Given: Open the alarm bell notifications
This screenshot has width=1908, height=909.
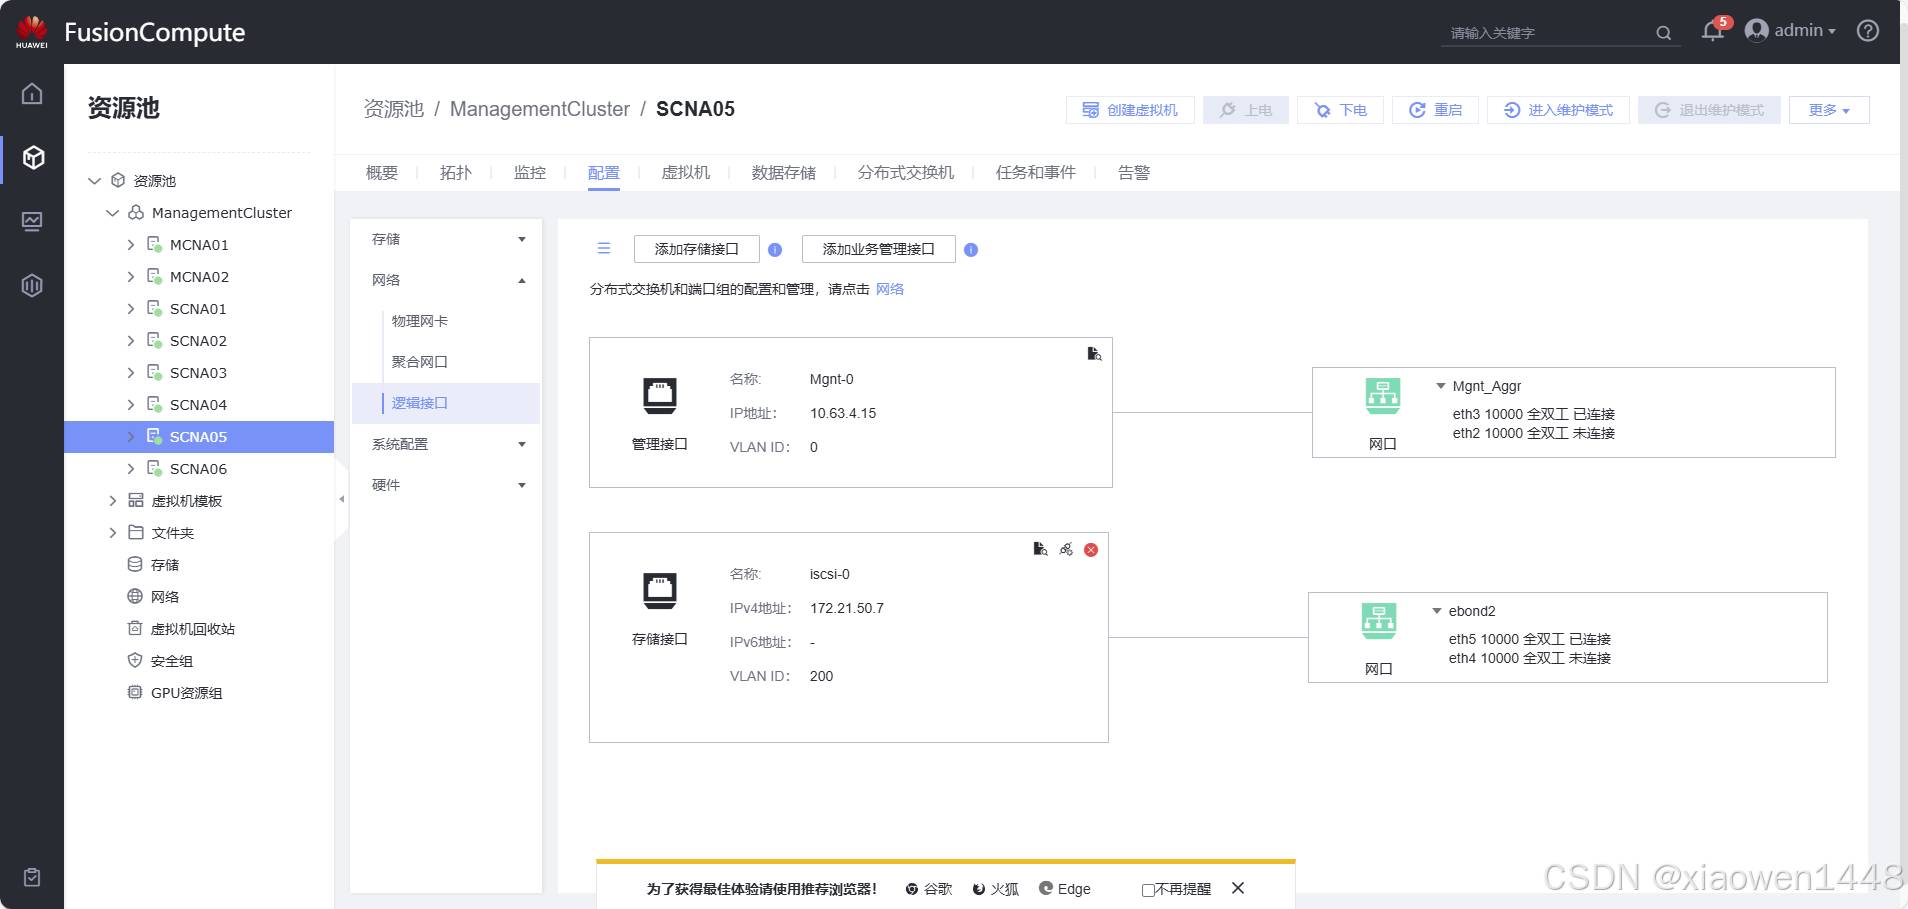Looking at the screenshot, I should coord(1712,32).
